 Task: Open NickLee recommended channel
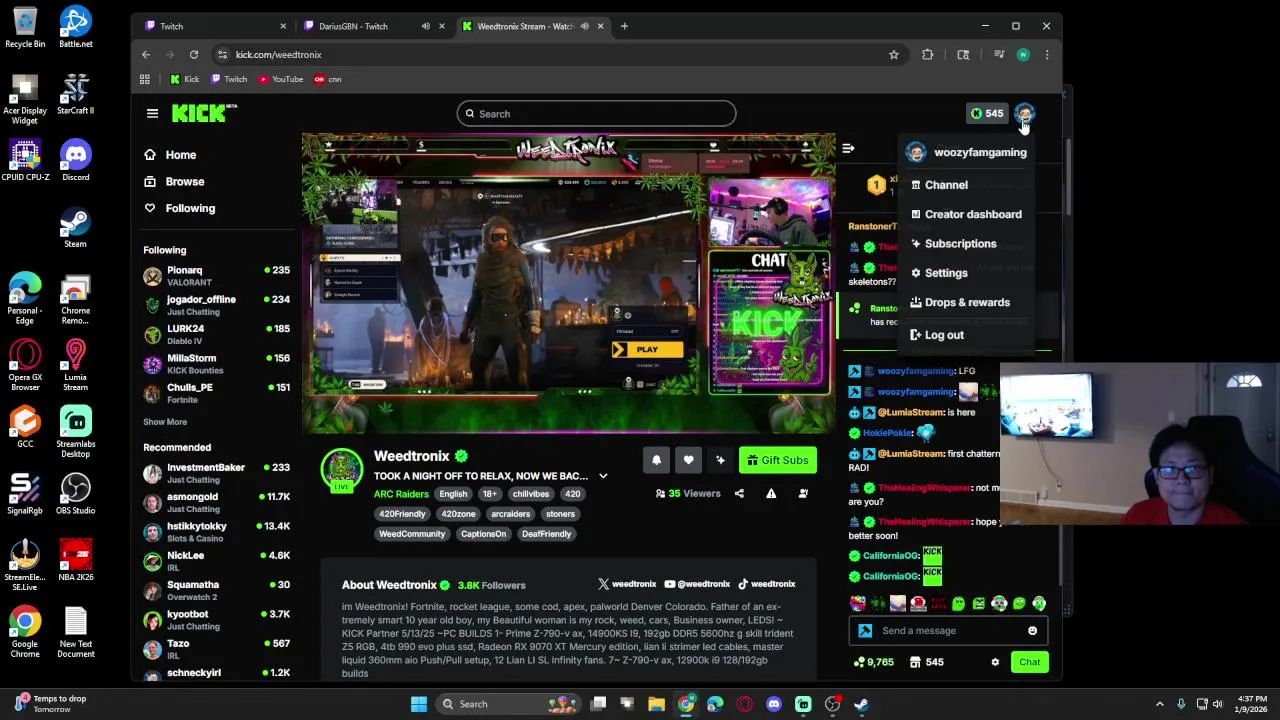click(216, 561)
